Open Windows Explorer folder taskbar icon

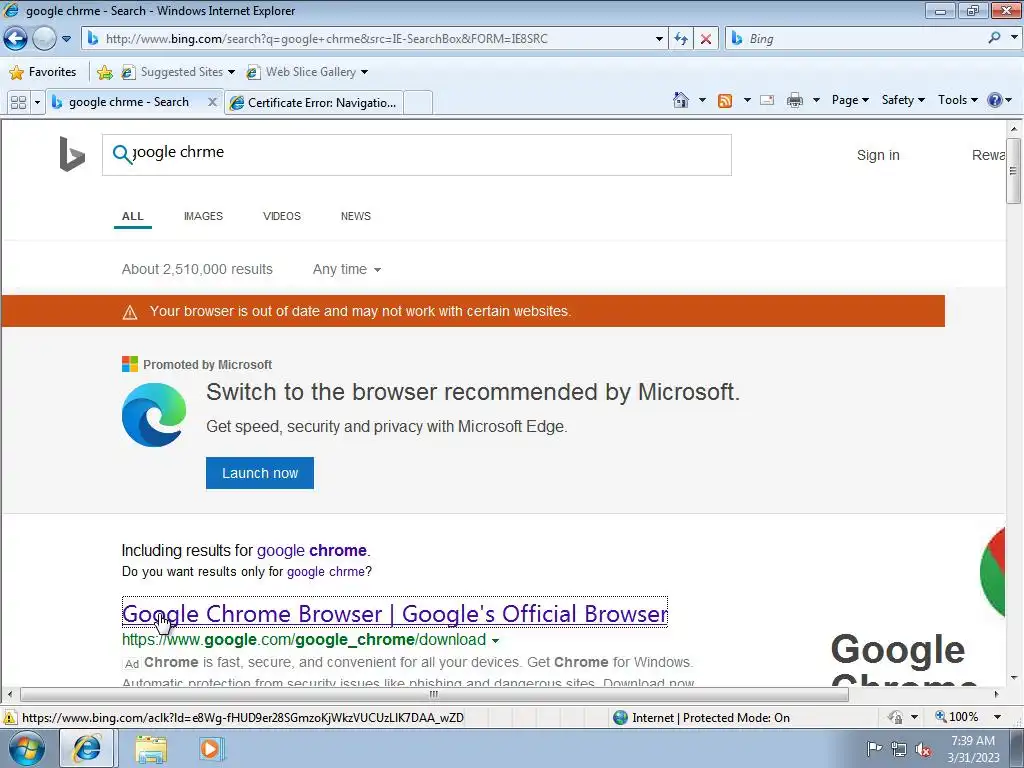tap(151, 748)
